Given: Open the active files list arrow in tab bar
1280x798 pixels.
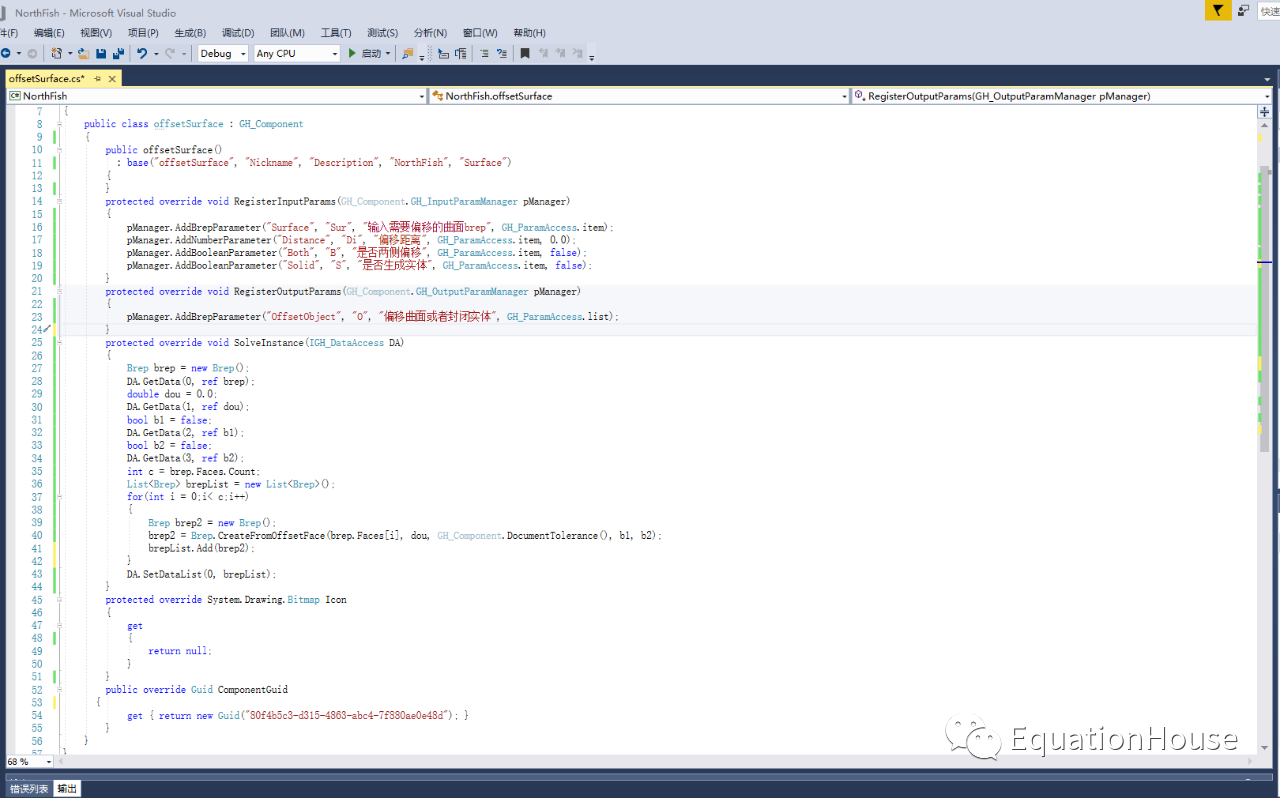Looking at the screenshot, I should point(1269,78).
